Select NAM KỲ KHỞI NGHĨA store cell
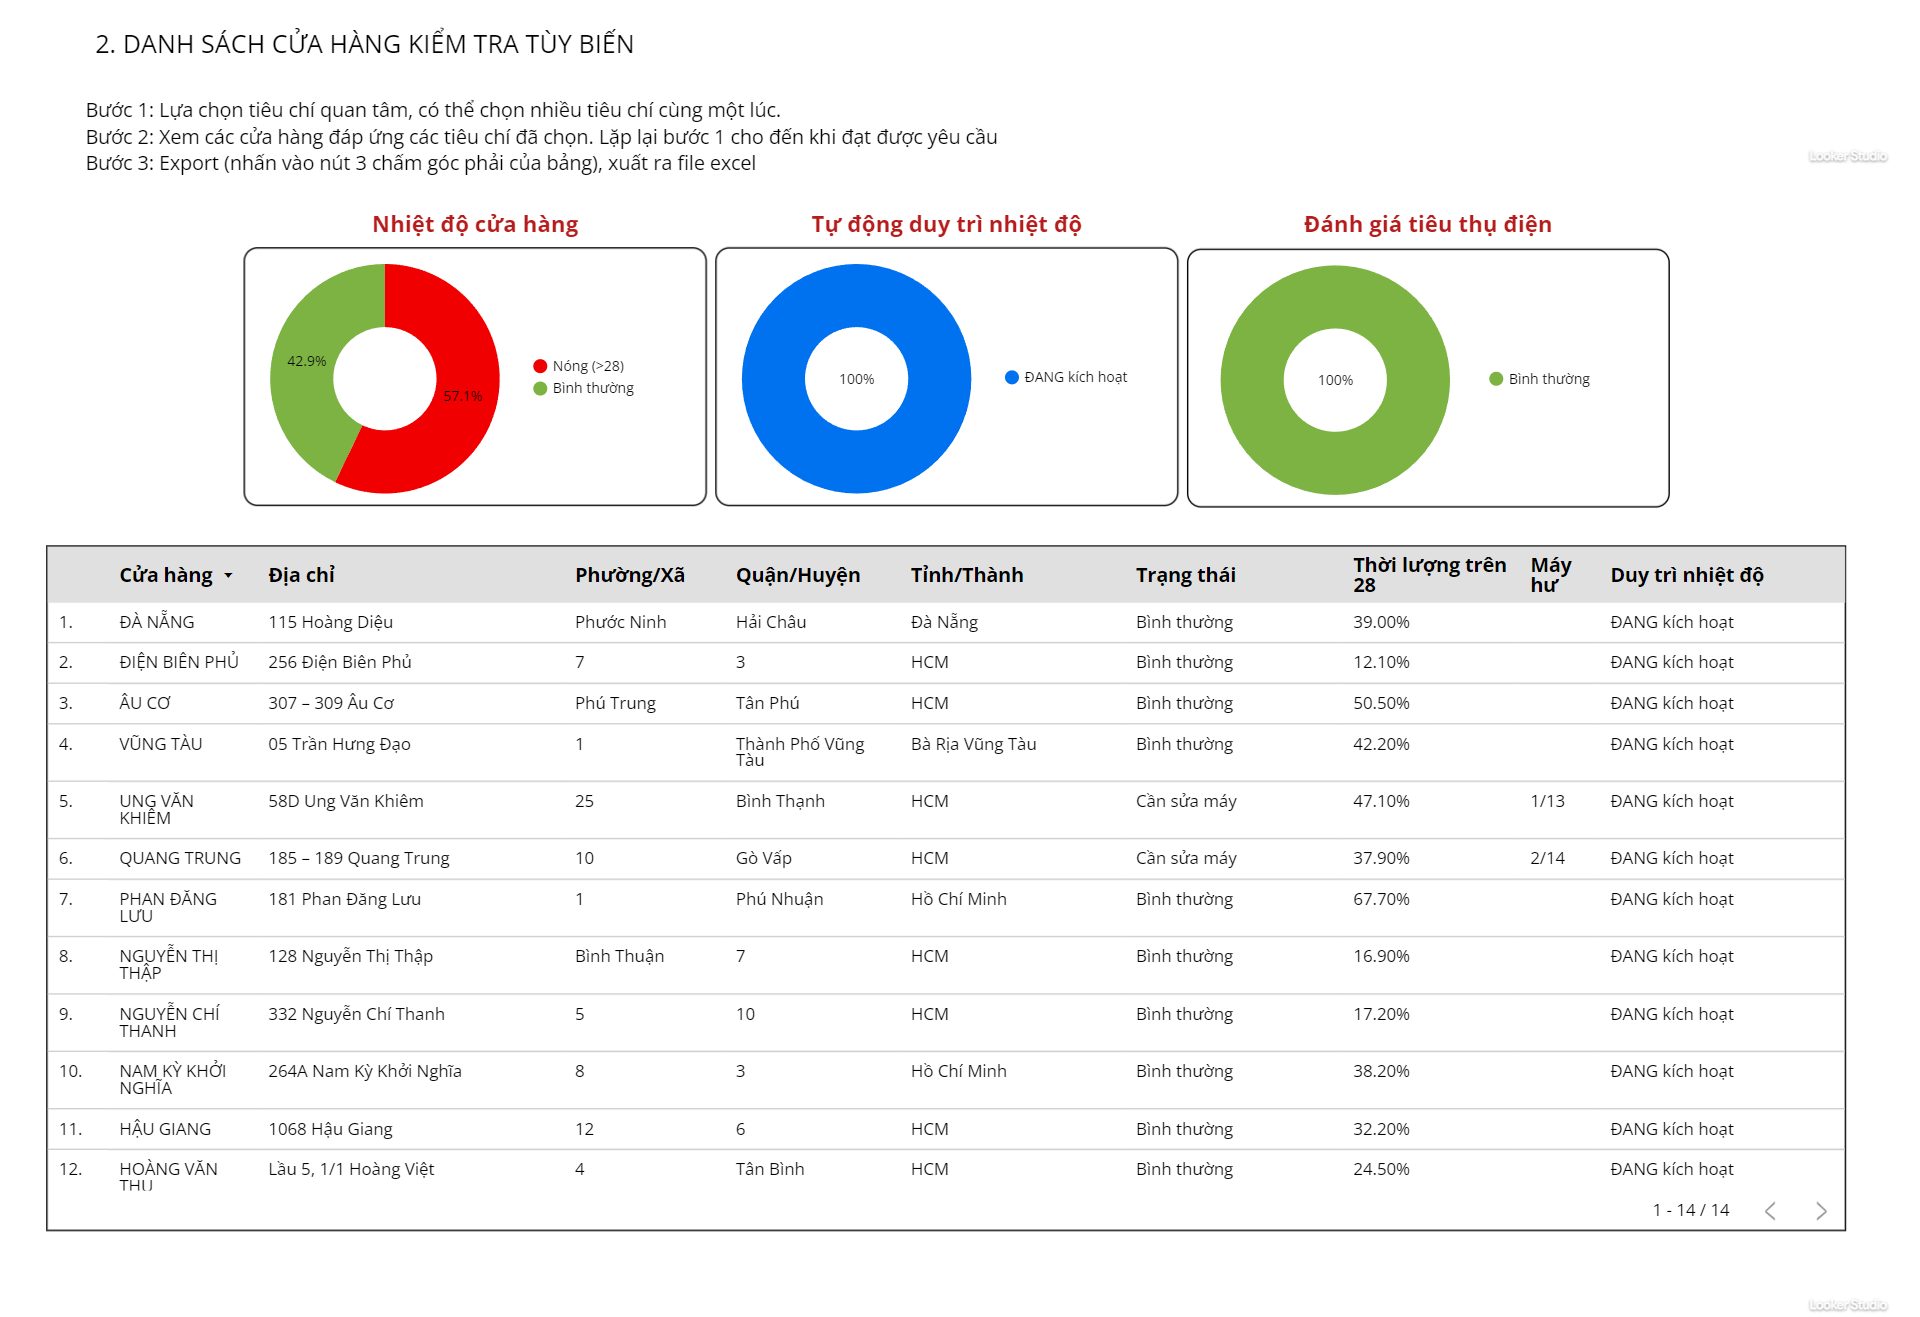This screenshot has height=1317, width=1920. click(172, 1079)
